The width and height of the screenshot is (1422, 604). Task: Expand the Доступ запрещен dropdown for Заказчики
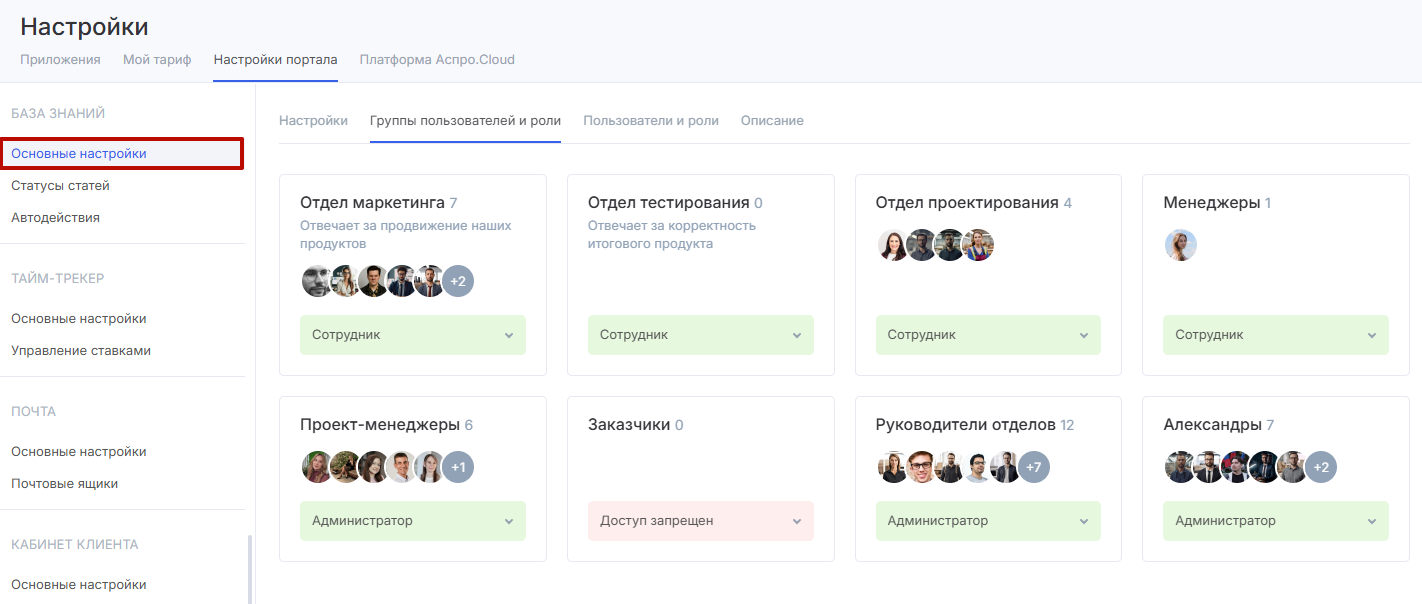coord(700,521)
